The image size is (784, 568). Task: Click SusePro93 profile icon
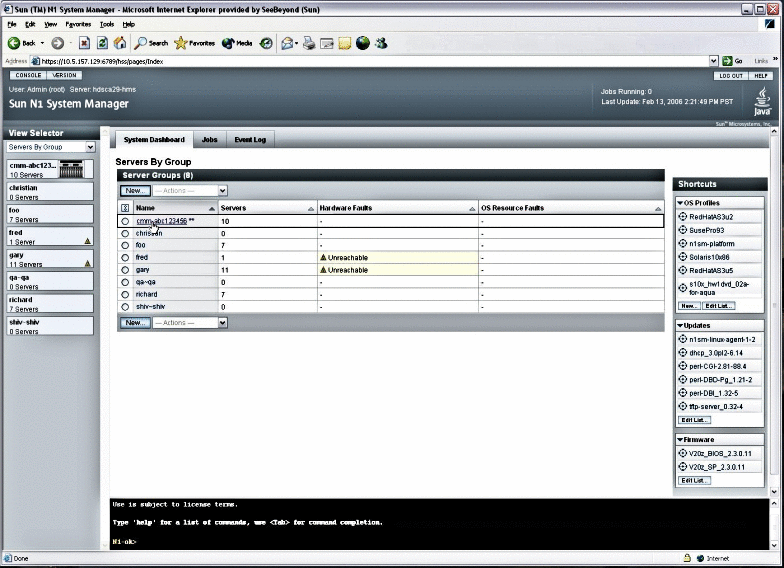[x=682, y=230]
